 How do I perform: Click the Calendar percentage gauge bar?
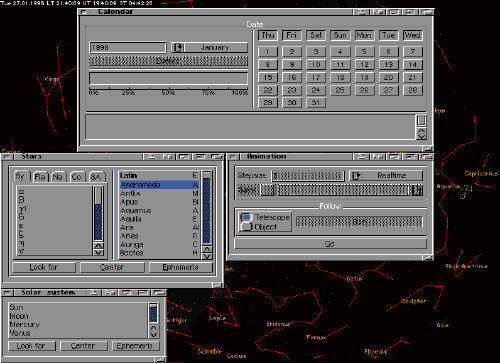[x=169, y=79]
